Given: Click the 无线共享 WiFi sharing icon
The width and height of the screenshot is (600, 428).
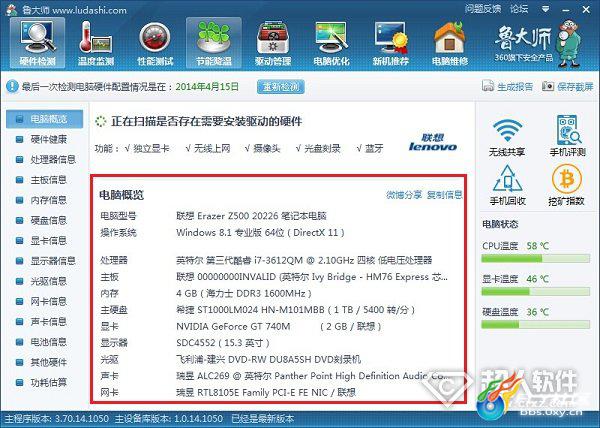Looking at the screenshot, I should [x=507, y=131].
